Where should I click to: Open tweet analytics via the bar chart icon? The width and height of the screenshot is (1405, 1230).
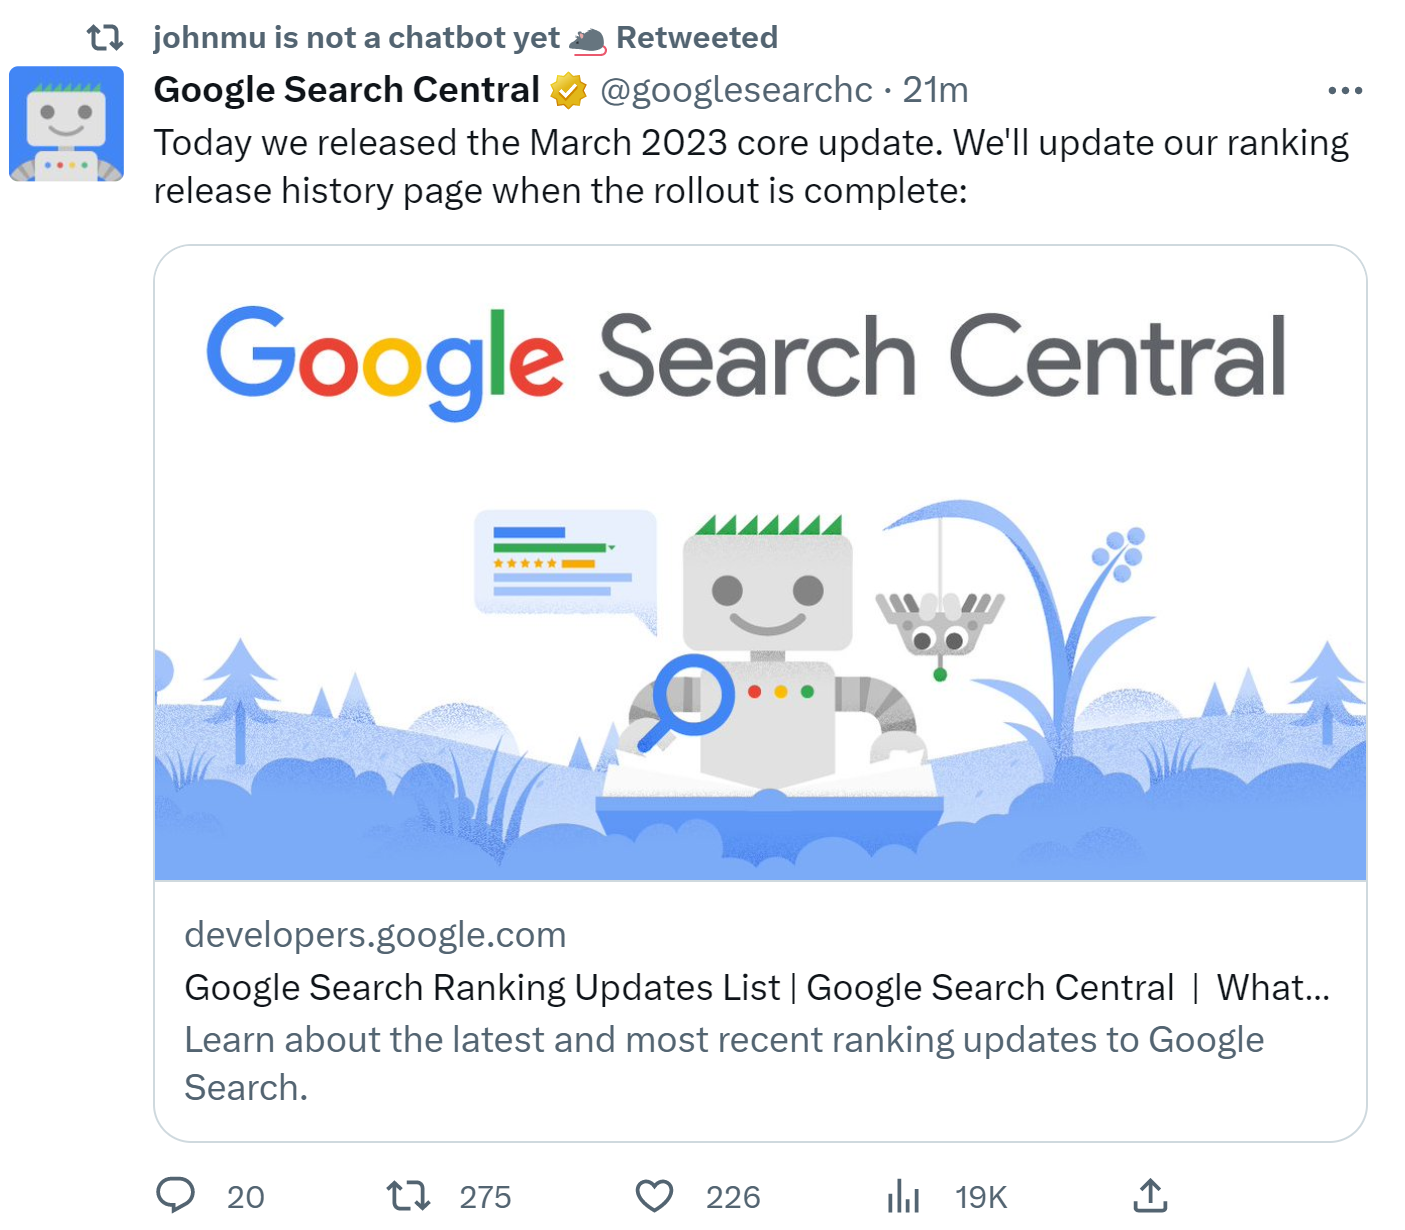903,1194
